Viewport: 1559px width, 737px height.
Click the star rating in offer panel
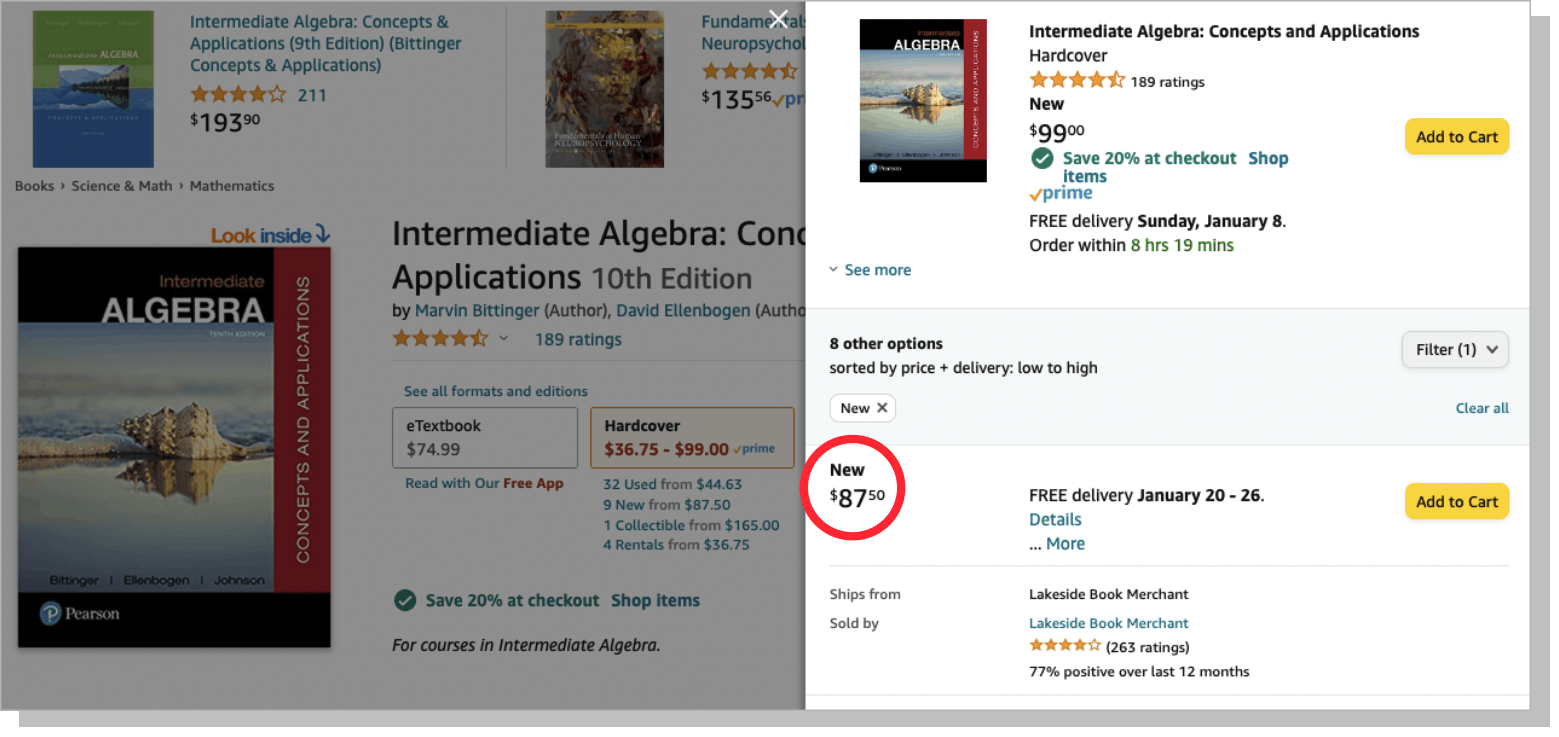point(1076,81)
